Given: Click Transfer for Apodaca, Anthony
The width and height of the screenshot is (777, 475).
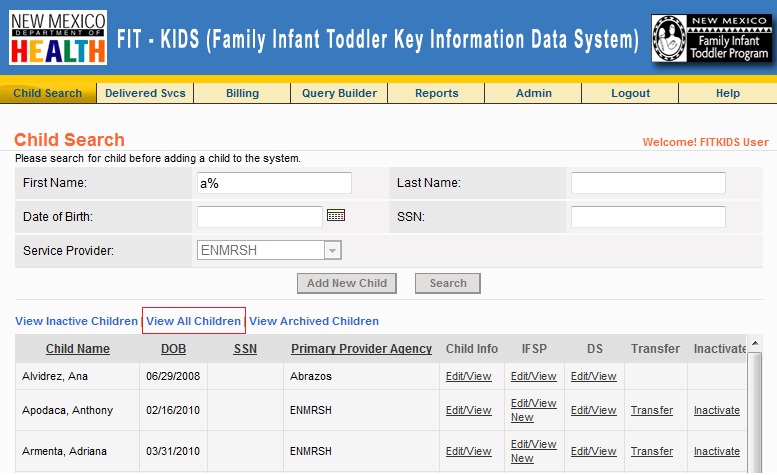Looking at the screenshot, I should tap(652, 411).
